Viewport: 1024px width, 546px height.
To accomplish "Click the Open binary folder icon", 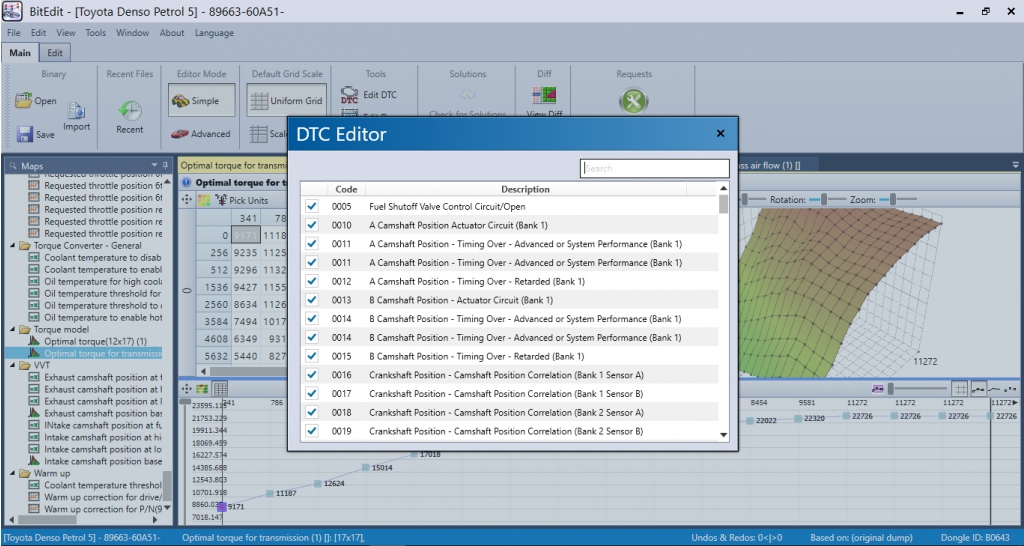I will coord(24,101).
